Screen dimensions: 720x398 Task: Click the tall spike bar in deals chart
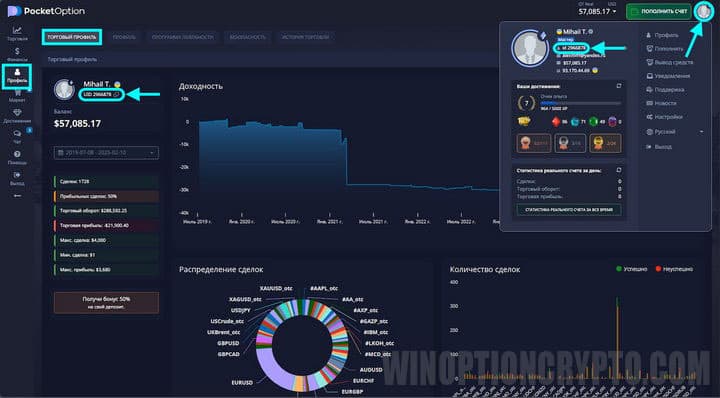(617, 339)
